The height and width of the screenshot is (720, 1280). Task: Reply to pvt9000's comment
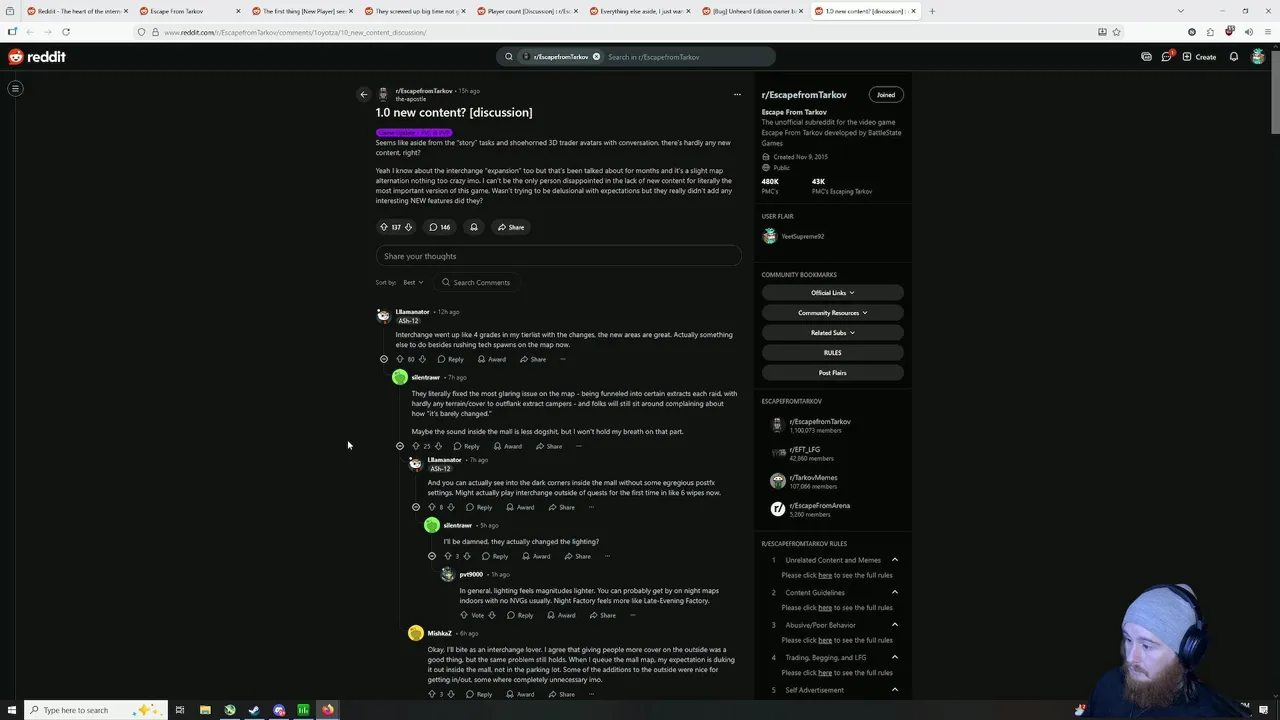(519, 615)
